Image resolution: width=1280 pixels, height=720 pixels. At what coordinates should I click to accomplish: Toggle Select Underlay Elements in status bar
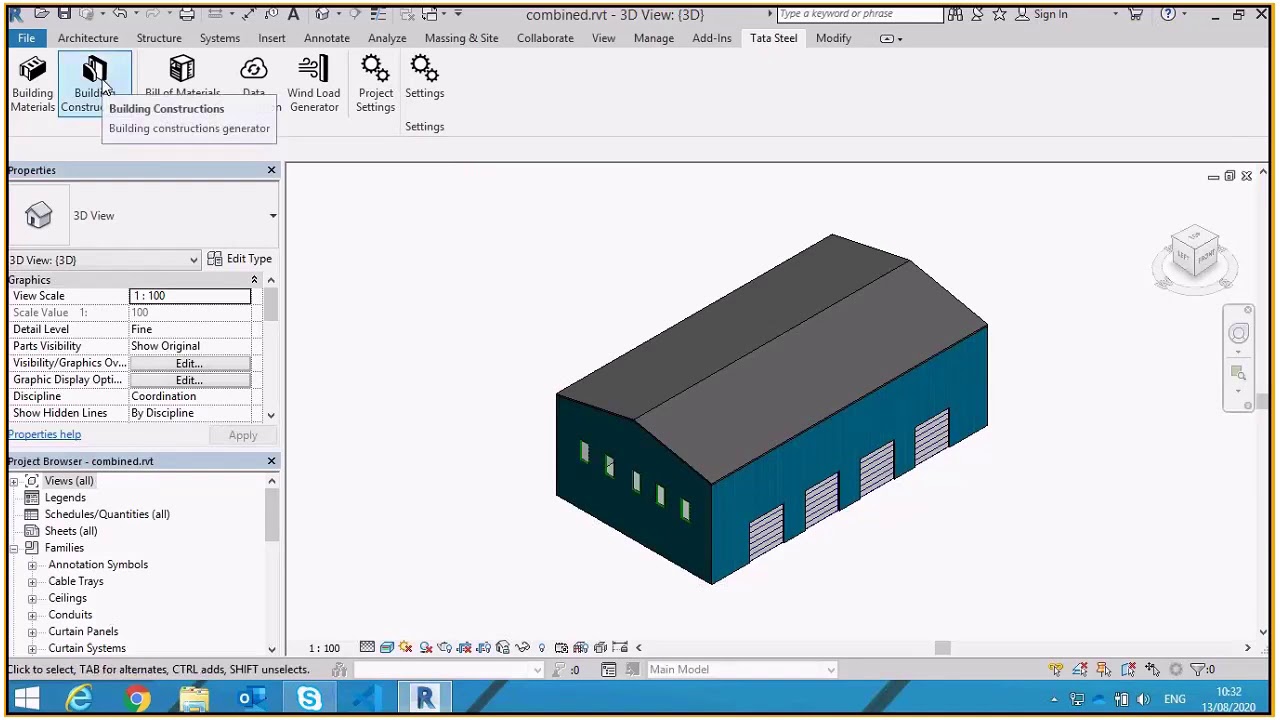click(1080, 669)
